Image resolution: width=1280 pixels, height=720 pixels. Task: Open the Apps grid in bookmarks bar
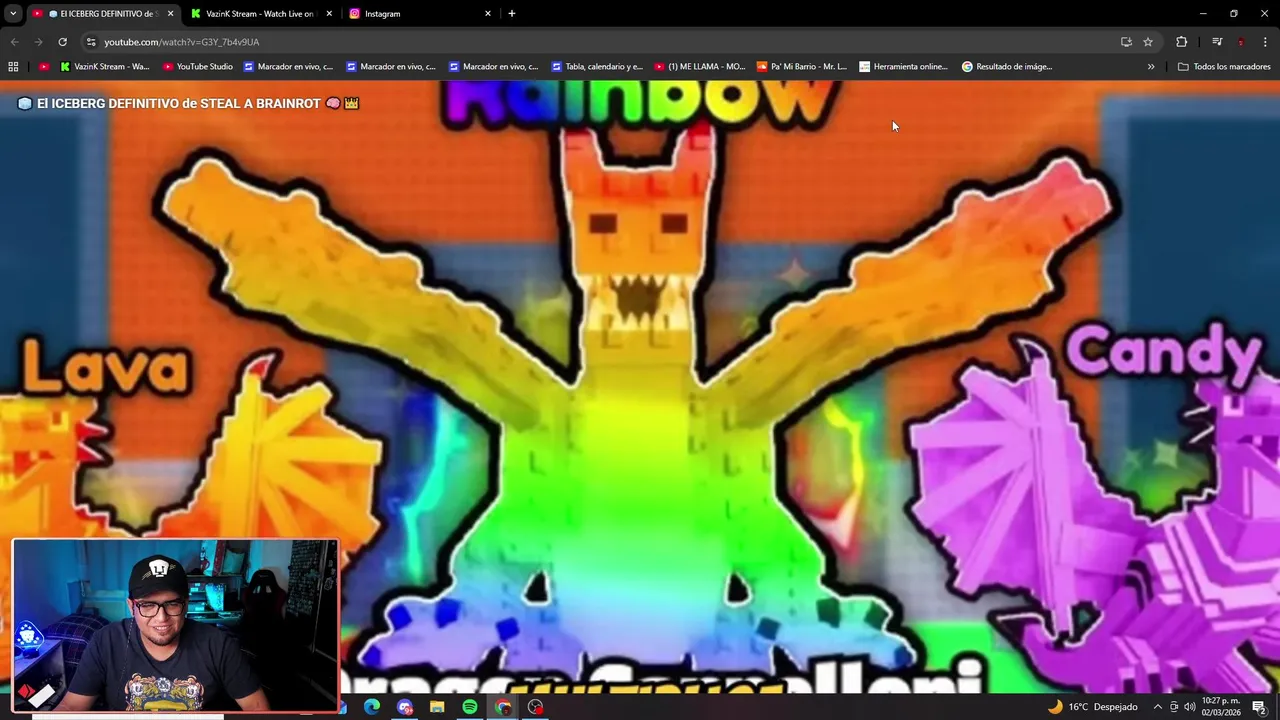point(13,67)
